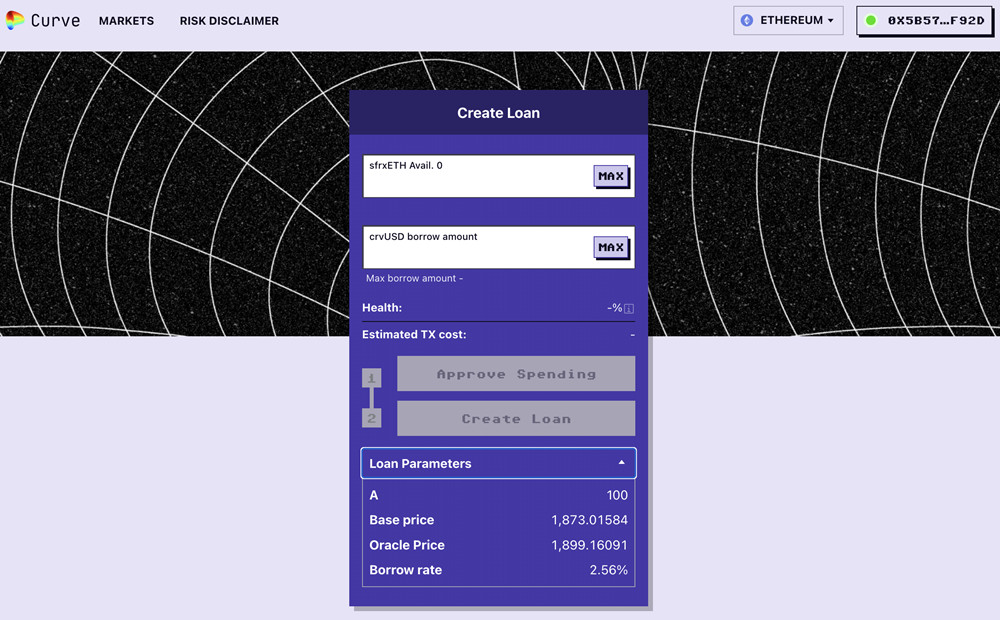Click MAX on the sfrxETH collateral field
The height and width of the screenshot is (620, 1000).
point(611,176)
